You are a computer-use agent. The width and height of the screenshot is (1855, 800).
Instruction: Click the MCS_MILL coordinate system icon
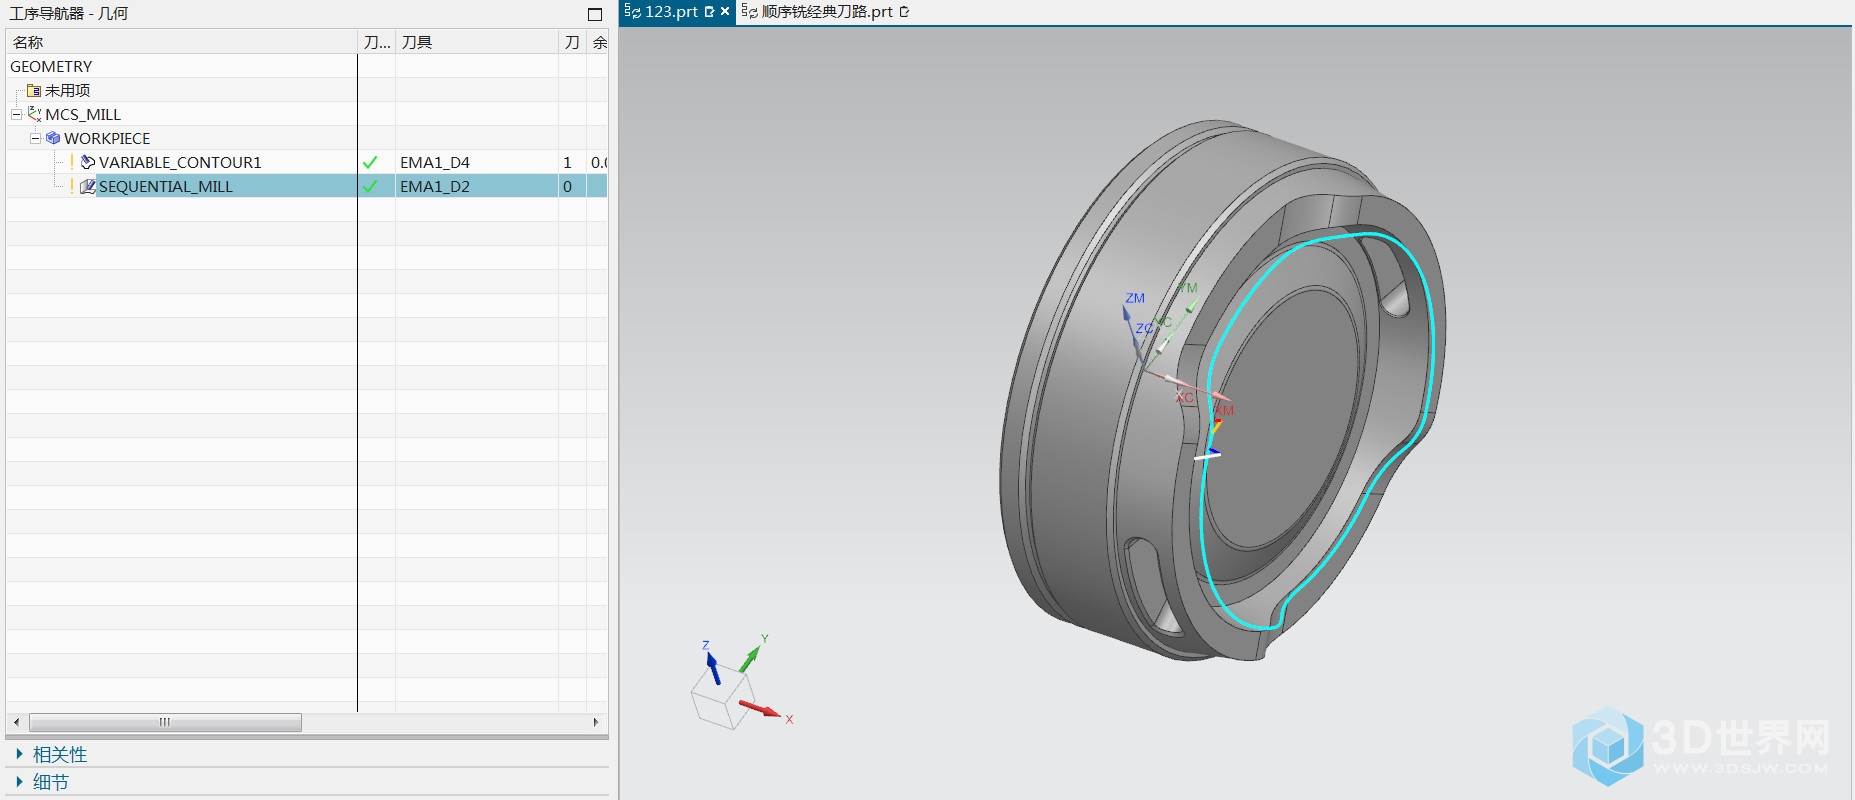tap(34, 114)
